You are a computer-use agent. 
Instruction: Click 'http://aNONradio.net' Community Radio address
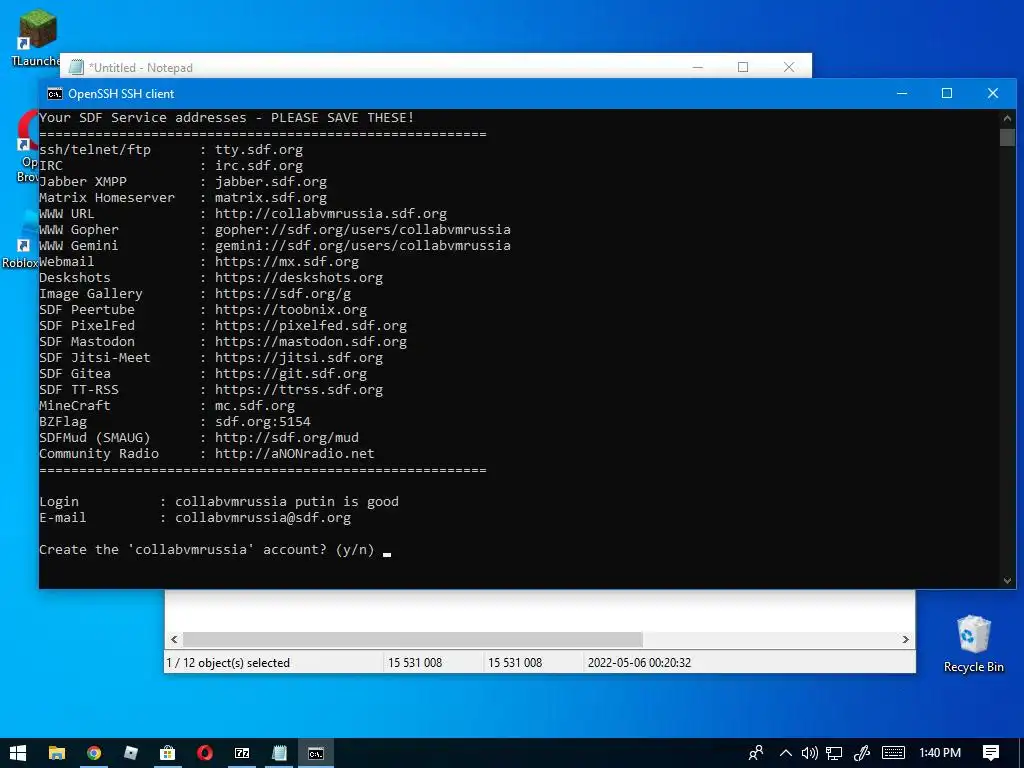[295, 454]
